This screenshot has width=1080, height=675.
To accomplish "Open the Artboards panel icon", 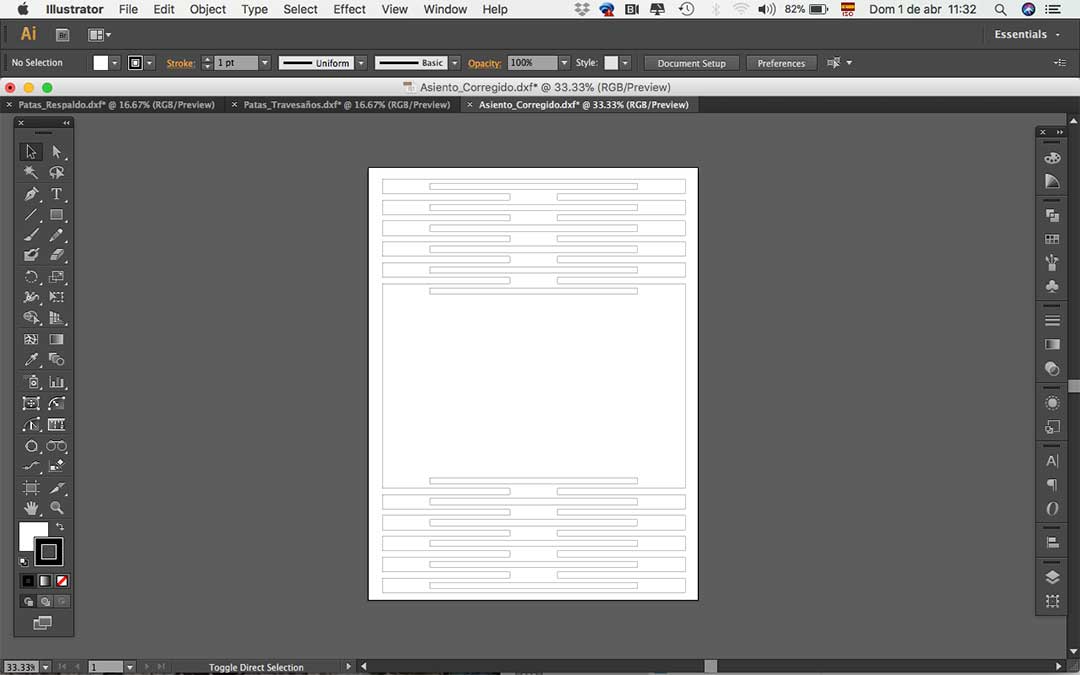I will (x=1052, y=601).
